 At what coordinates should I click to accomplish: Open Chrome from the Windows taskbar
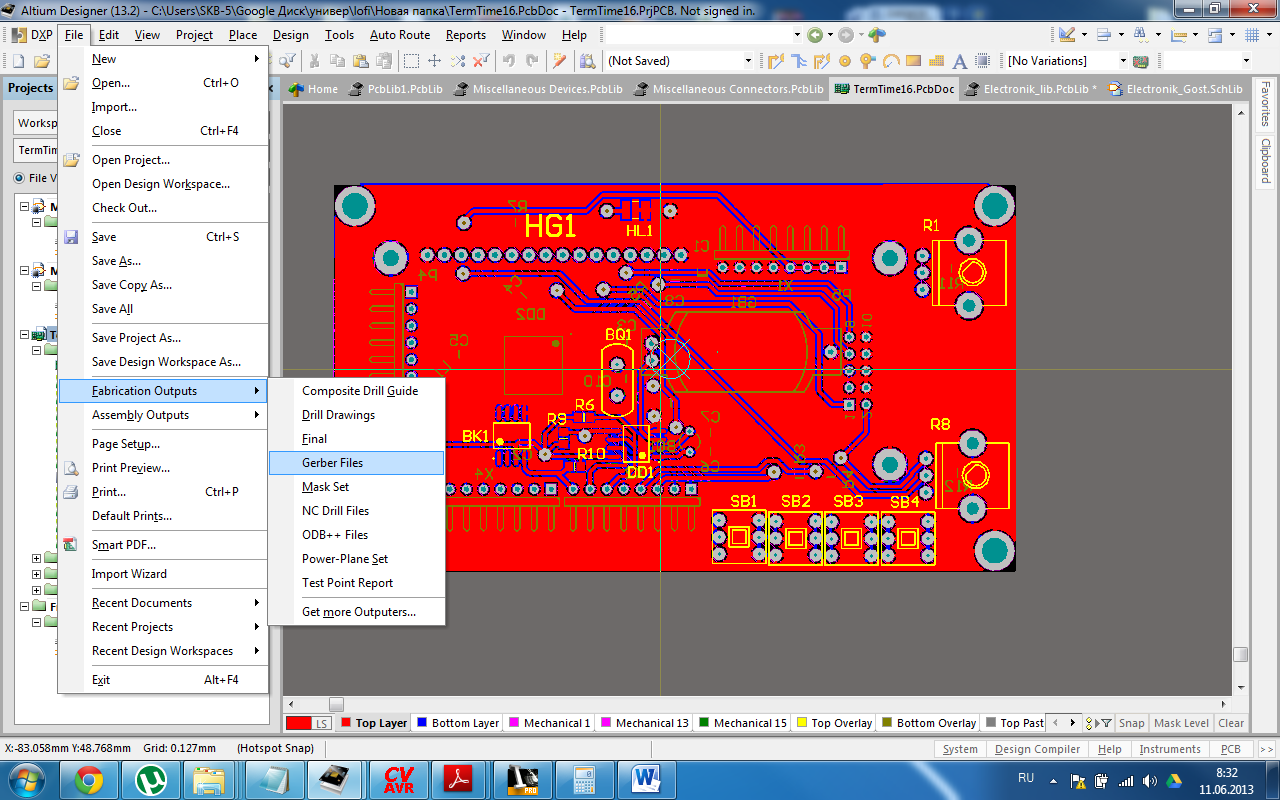click(88, 780)
